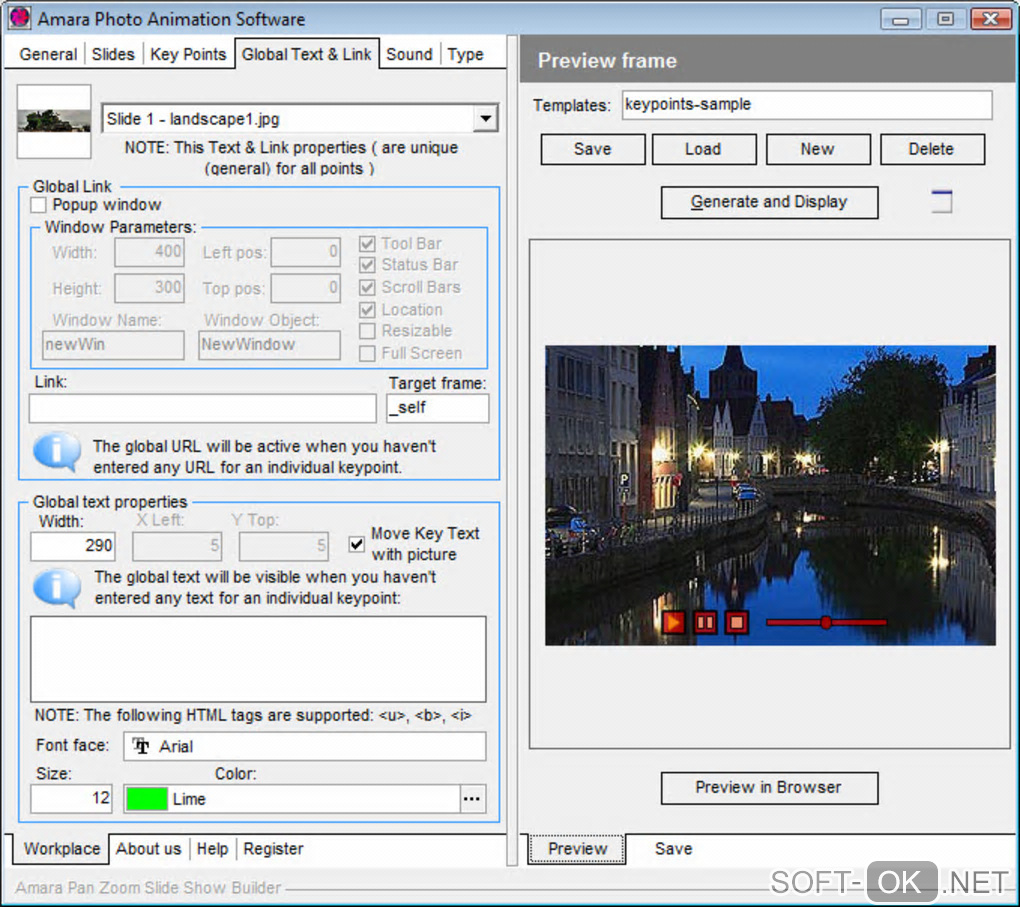Viewport: 1020px width, 907px height.
Task: Open the Type tab
Action: (x=465, y=54)
